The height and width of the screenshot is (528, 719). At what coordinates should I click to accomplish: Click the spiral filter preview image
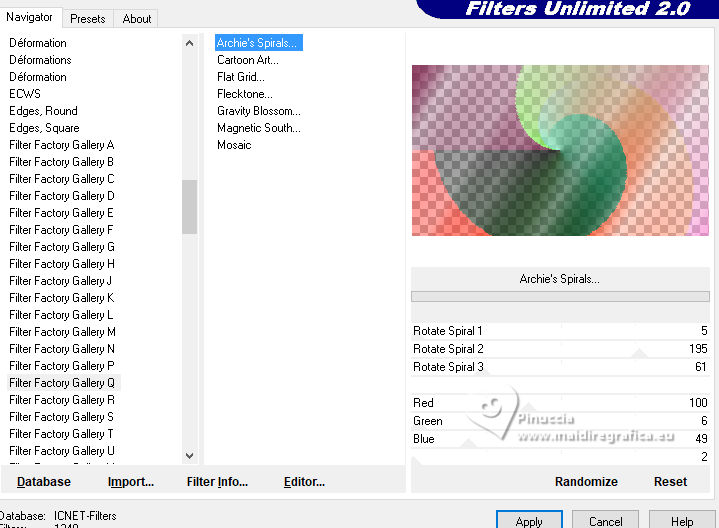[560, 150]
